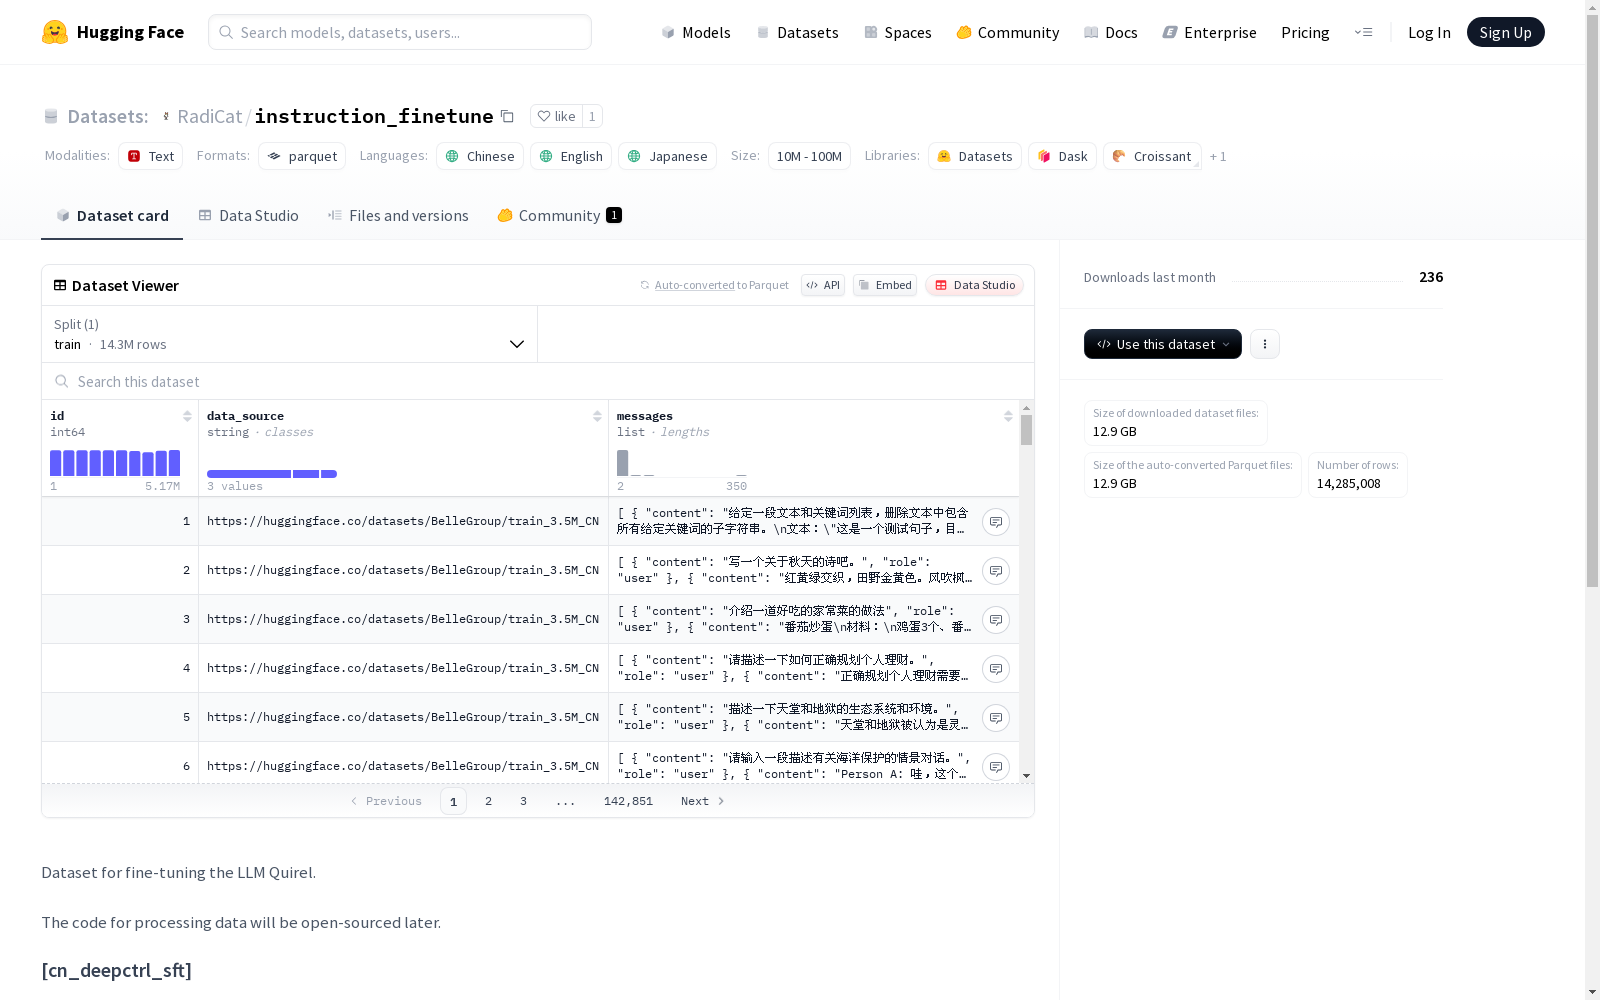Click the messages lengths histogram
Screen dimensions: 1600x1000
point(682,463)
